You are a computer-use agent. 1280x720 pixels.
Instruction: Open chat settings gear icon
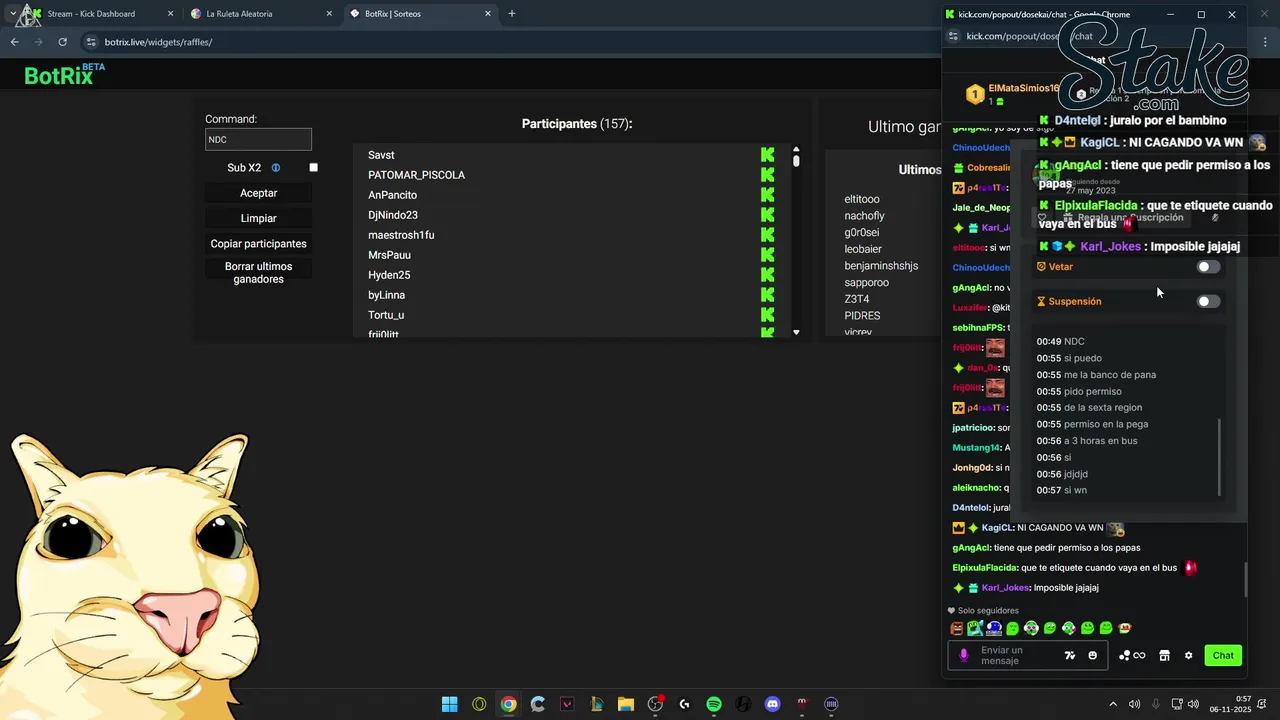(1189, 655)
